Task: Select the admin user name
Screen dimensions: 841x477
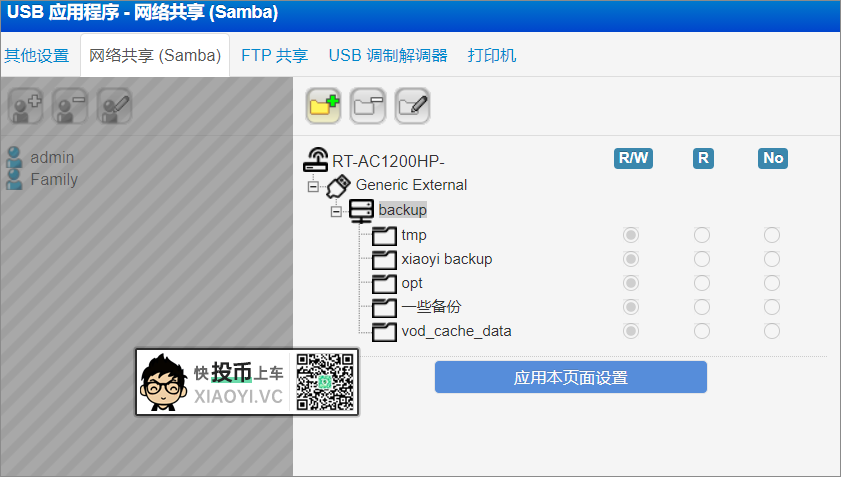Action: 52,157
